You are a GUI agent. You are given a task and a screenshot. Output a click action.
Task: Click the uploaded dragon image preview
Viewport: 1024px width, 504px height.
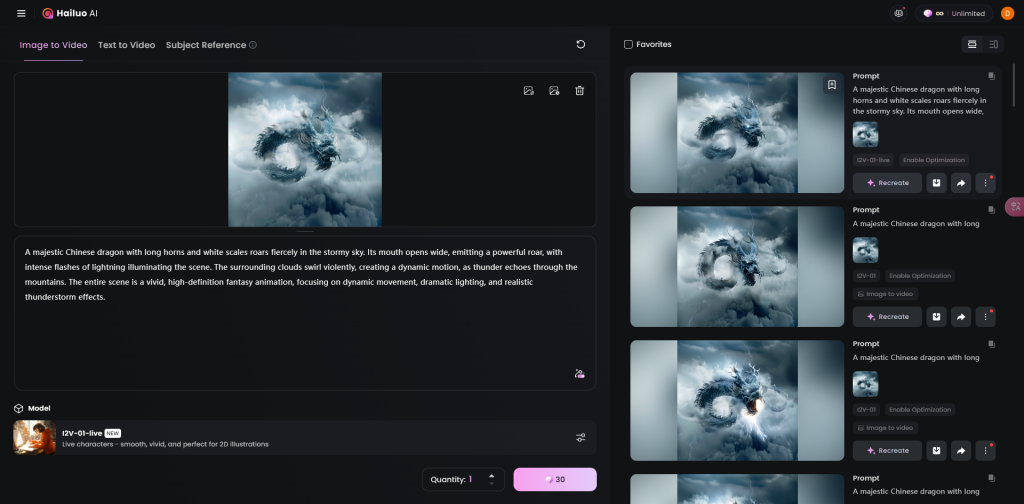click(305, 150)
